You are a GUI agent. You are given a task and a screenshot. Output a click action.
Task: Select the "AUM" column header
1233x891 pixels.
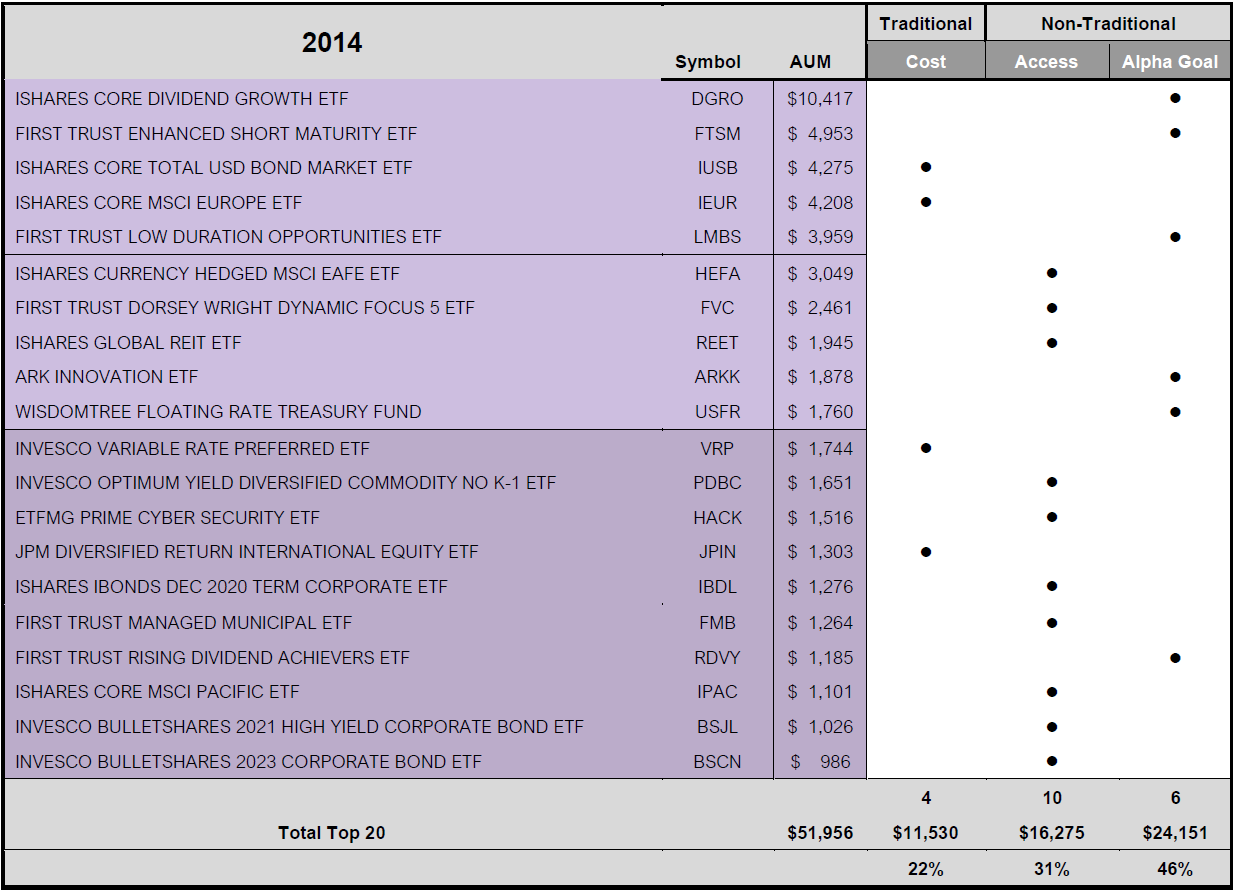pos(810,62)
